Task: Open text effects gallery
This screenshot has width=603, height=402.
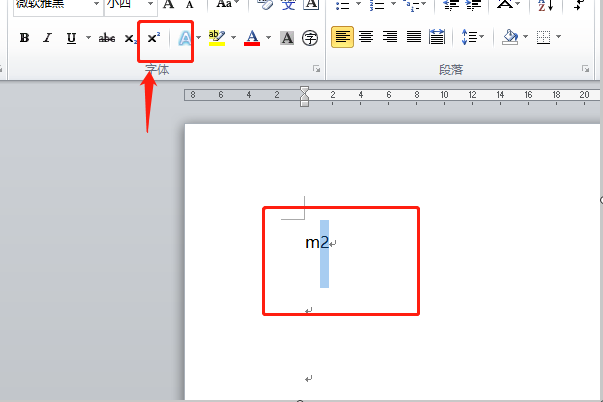Action: [x=184, y=38]
